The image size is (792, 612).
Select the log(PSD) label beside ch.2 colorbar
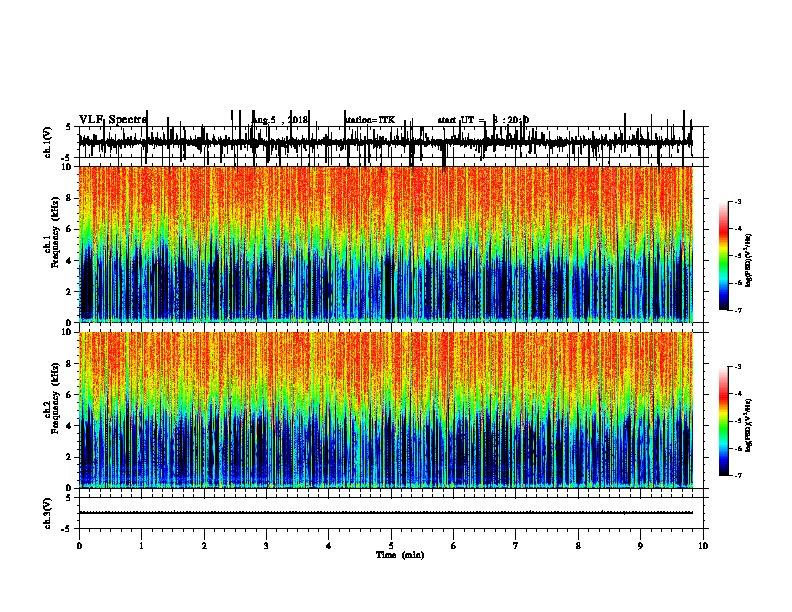pos(748,425)
